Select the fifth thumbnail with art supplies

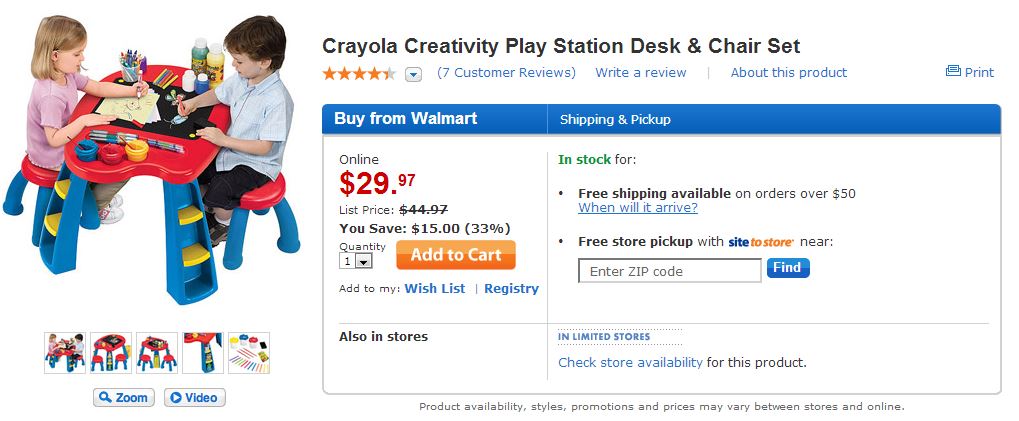click(249, 353)
